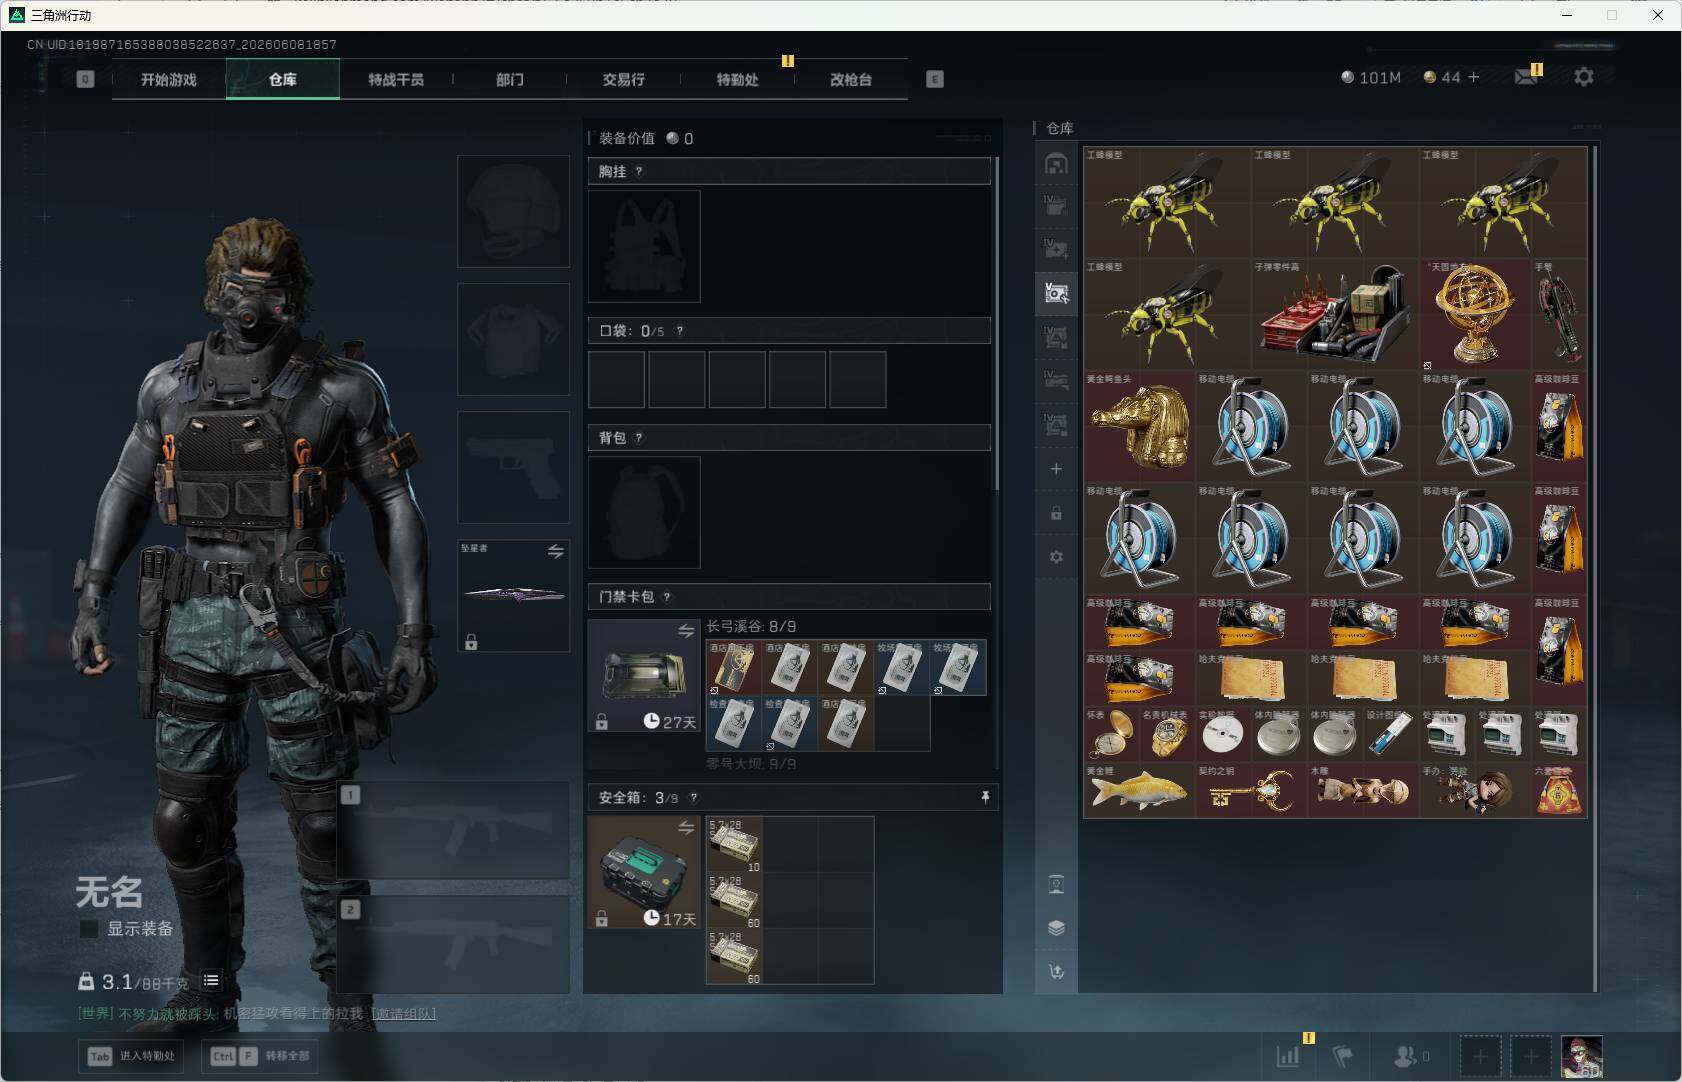
Task: Click the lock icon on the safe box
Action: point(602,919)
